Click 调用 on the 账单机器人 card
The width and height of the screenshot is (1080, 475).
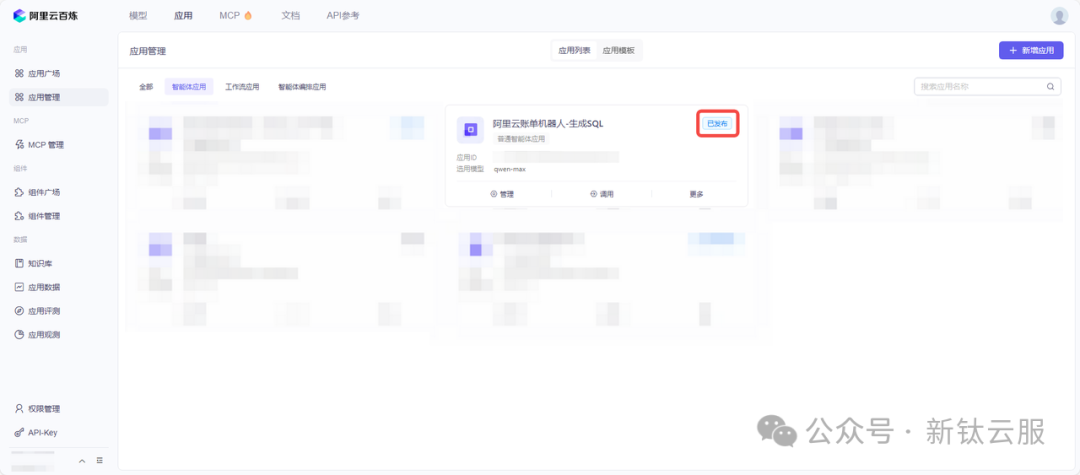point(602,194)
